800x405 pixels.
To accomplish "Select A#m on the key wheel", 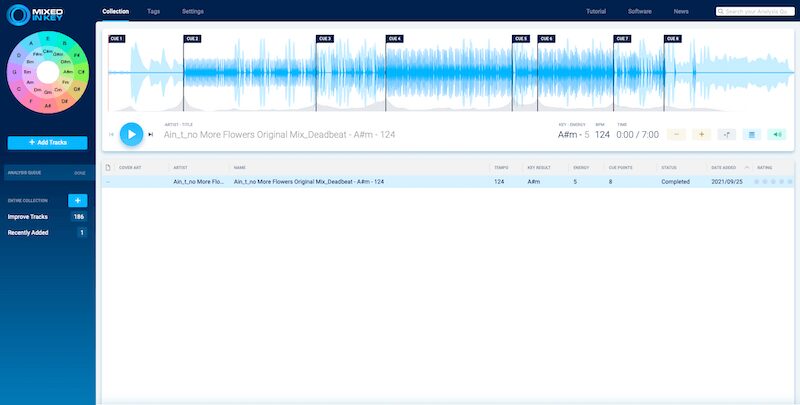I will (x=68, y=72).
